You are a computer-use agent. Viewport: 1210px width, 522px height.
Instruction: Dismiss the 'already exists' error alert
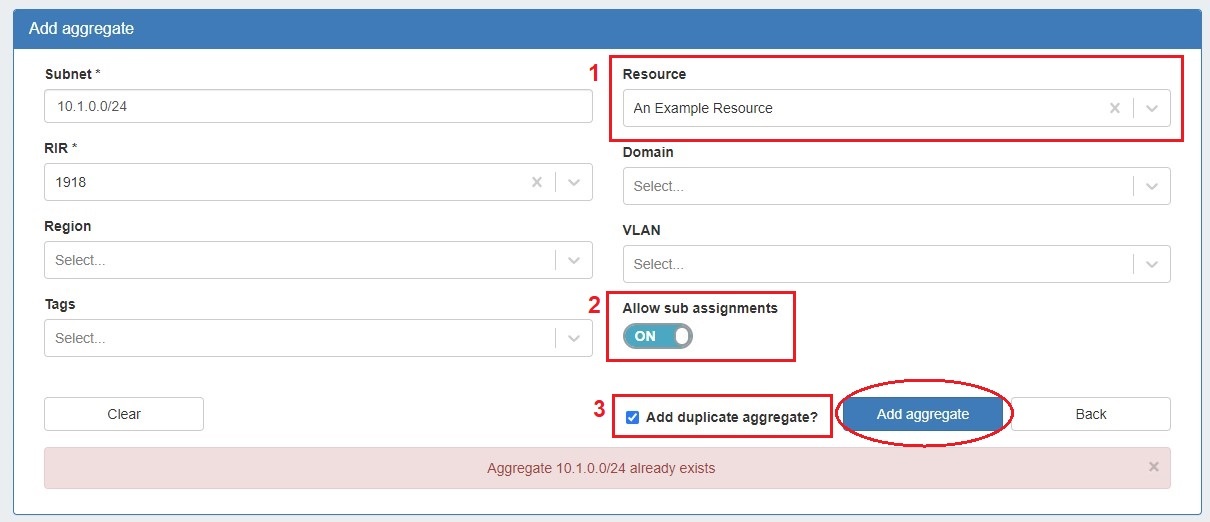pos(1153,467)
